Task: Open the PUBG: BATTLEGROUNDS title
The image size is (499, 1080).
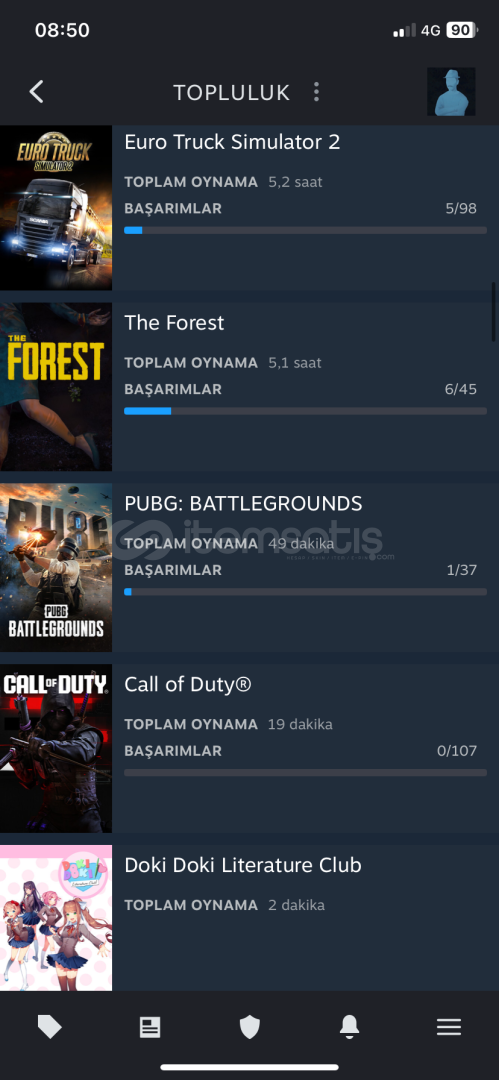Action: click(x=243, y=503)
